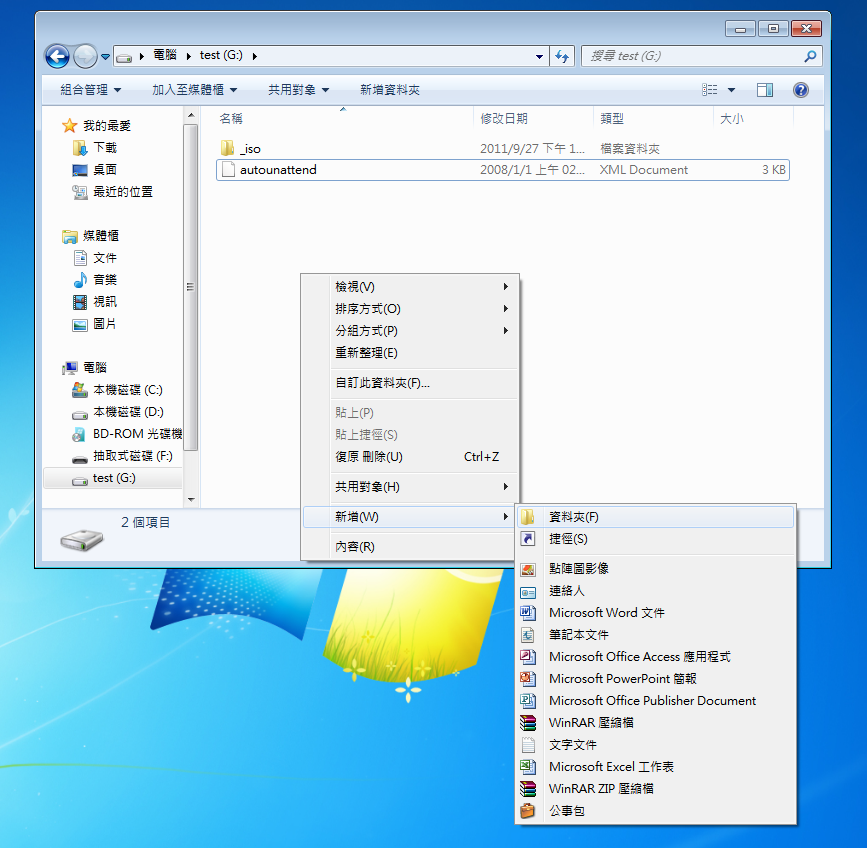The height and width of the screenshot is (848, 867).
Task: Create new 文字文件
Action: [656, 745]
